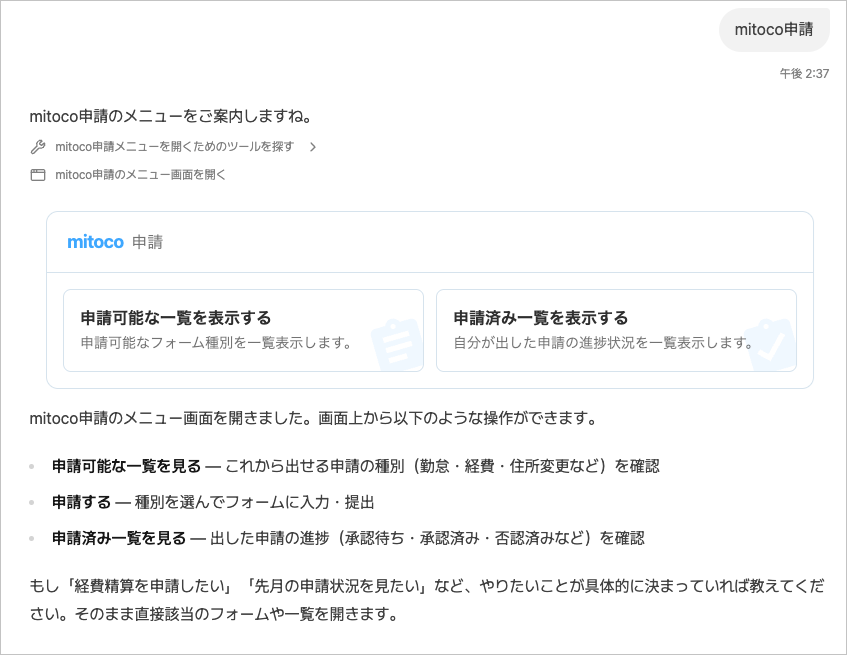This screenshot has height=655, width=847.
Task: Open the 申請済み一覧を表示する card
Action: (616, 330)
